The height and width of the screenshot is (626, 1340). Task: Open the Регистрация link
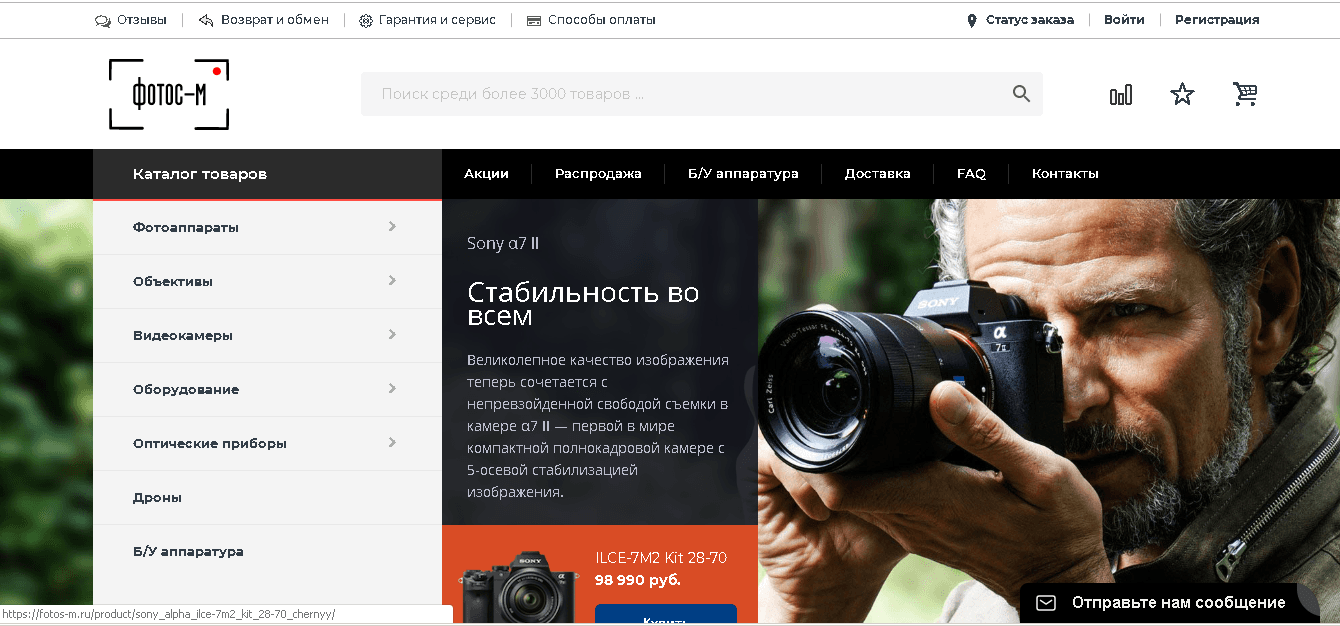pyautogui.click(x=1216, y=18)
